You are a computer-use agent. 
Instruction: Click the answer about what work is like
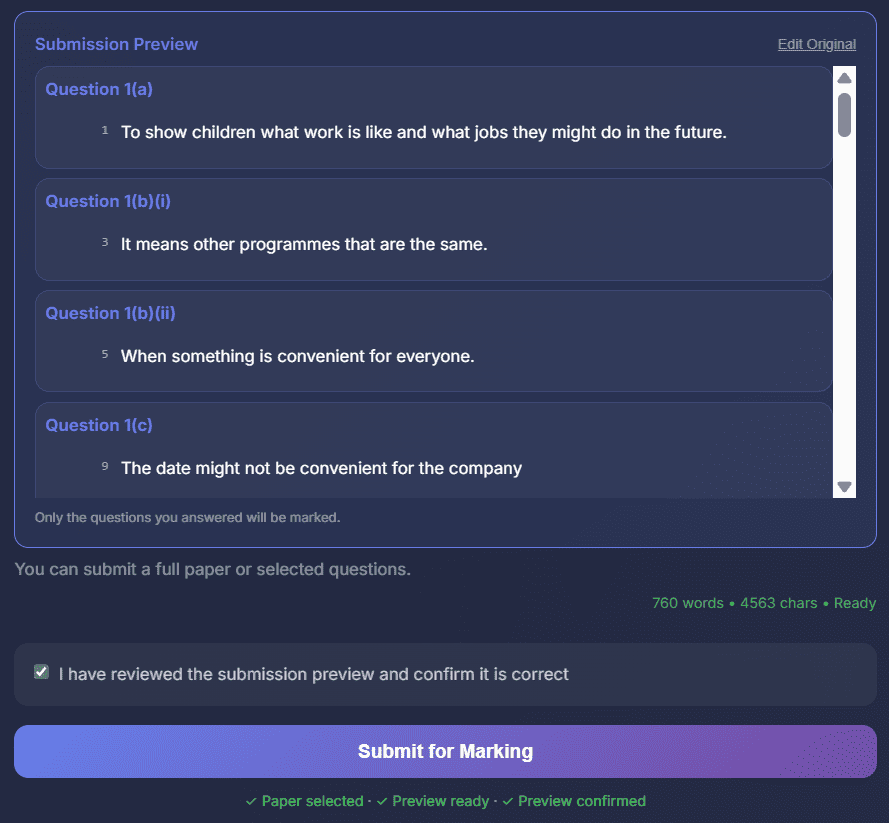pyautogui.click(x=423, y=132)
